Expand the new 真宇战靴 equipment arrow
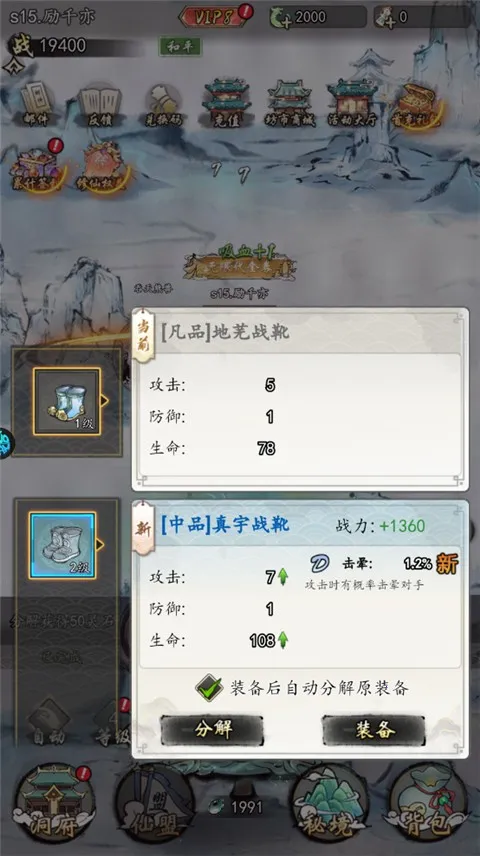480x856 pixels. (x=99, y=545)
